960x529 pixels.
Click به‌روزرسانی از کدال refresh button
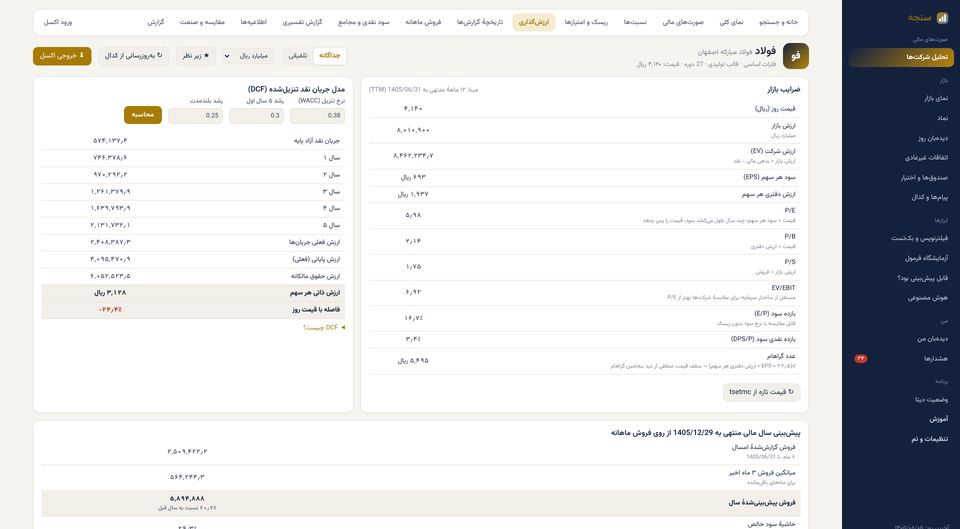133,56
